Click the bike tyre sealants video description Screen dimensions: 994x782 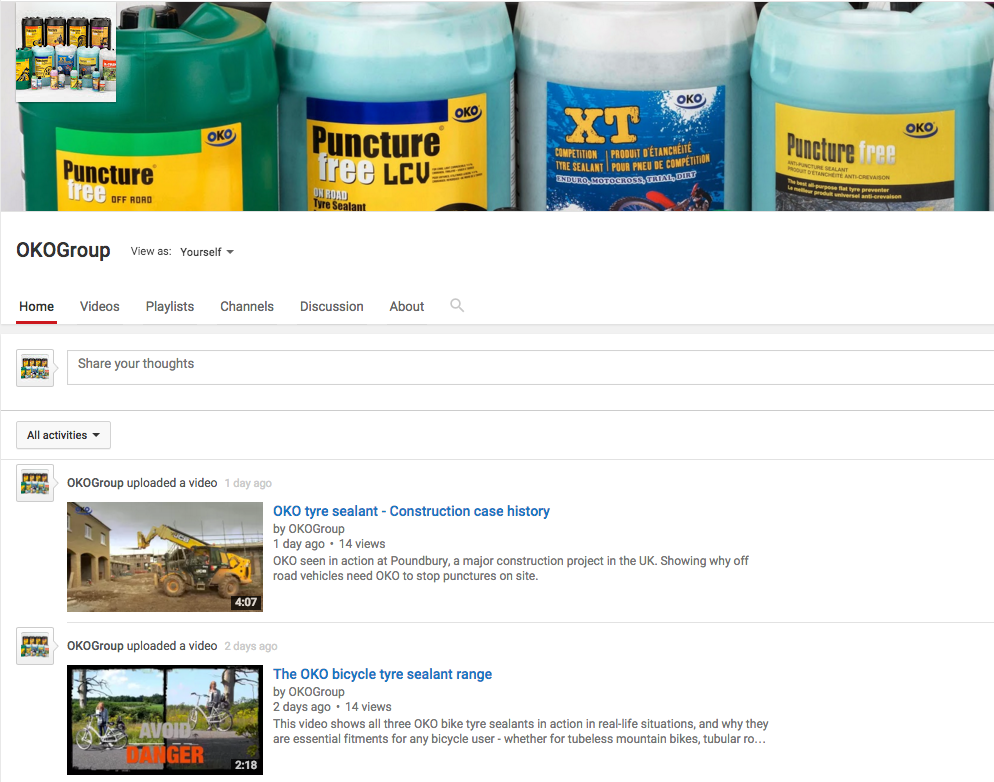click(x=520, y=731)
